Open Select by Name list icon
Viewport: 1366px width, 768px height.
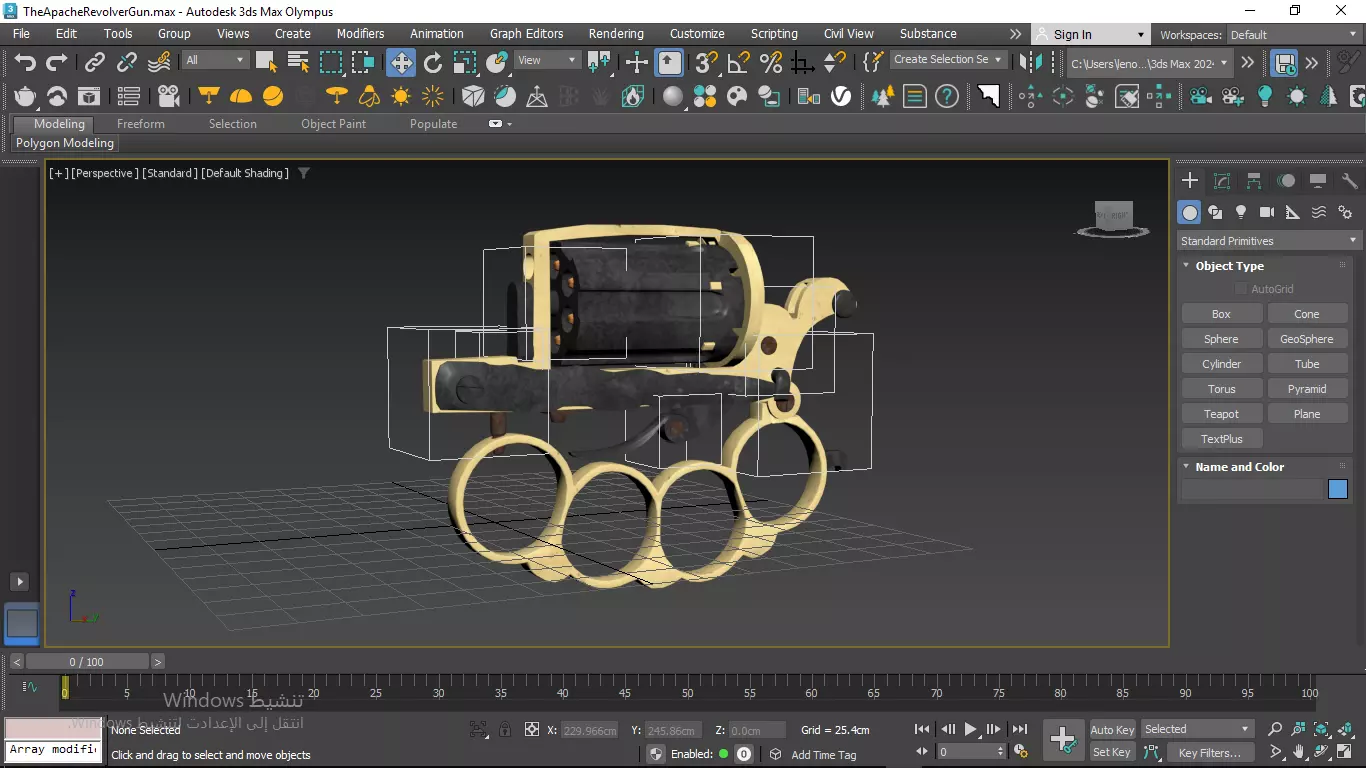298,62
